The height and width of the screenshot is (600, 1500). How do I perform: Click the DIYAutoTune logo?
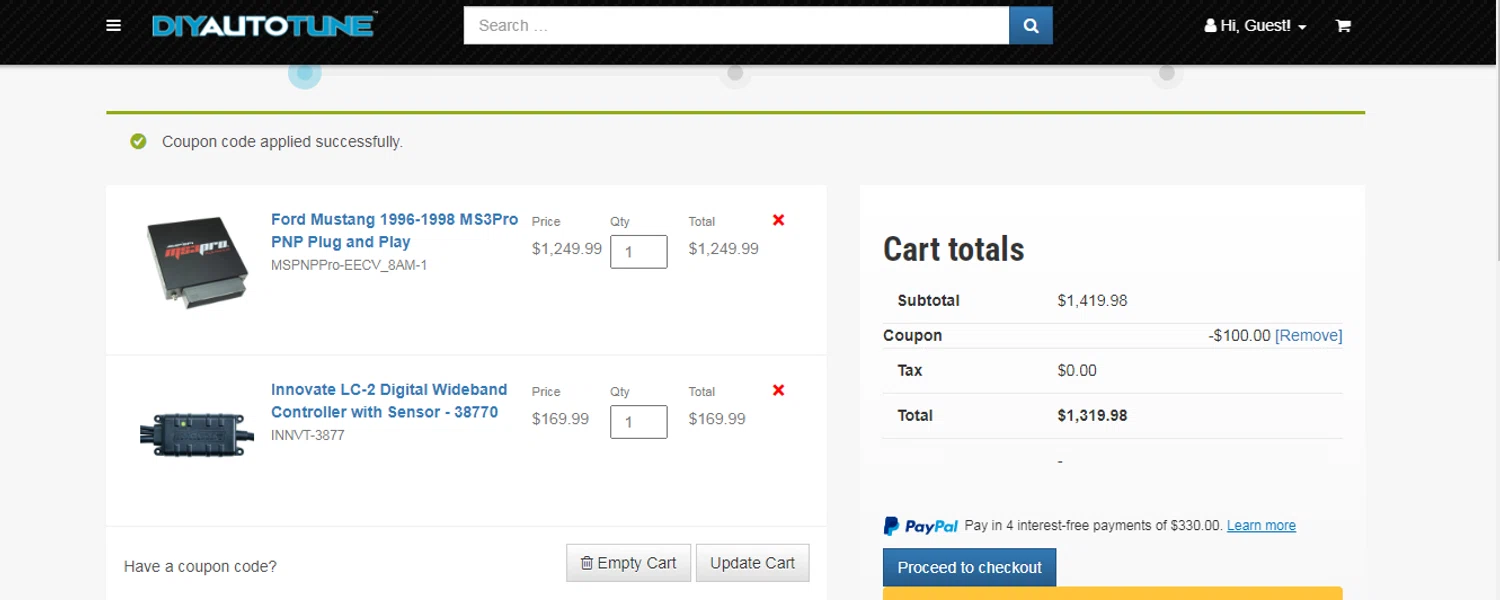(264, 25)
